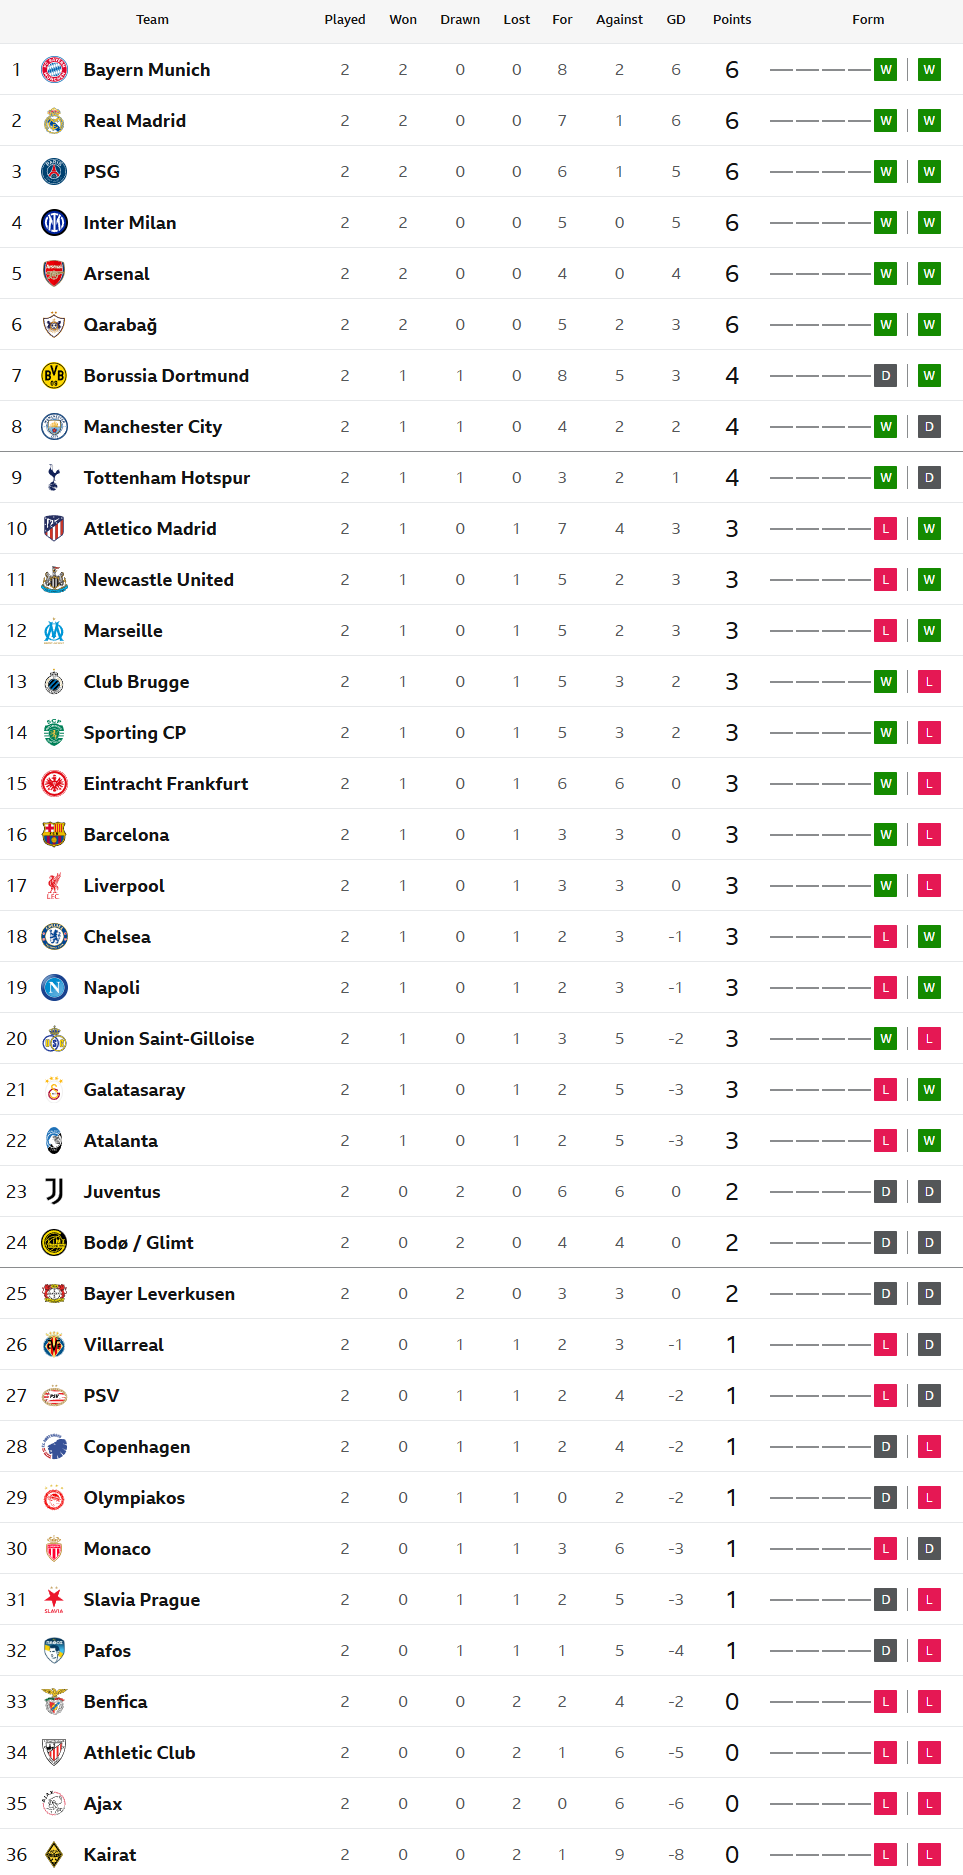Click the Form column header
This screenshot has width=963, height=1875.
point(868,20)
